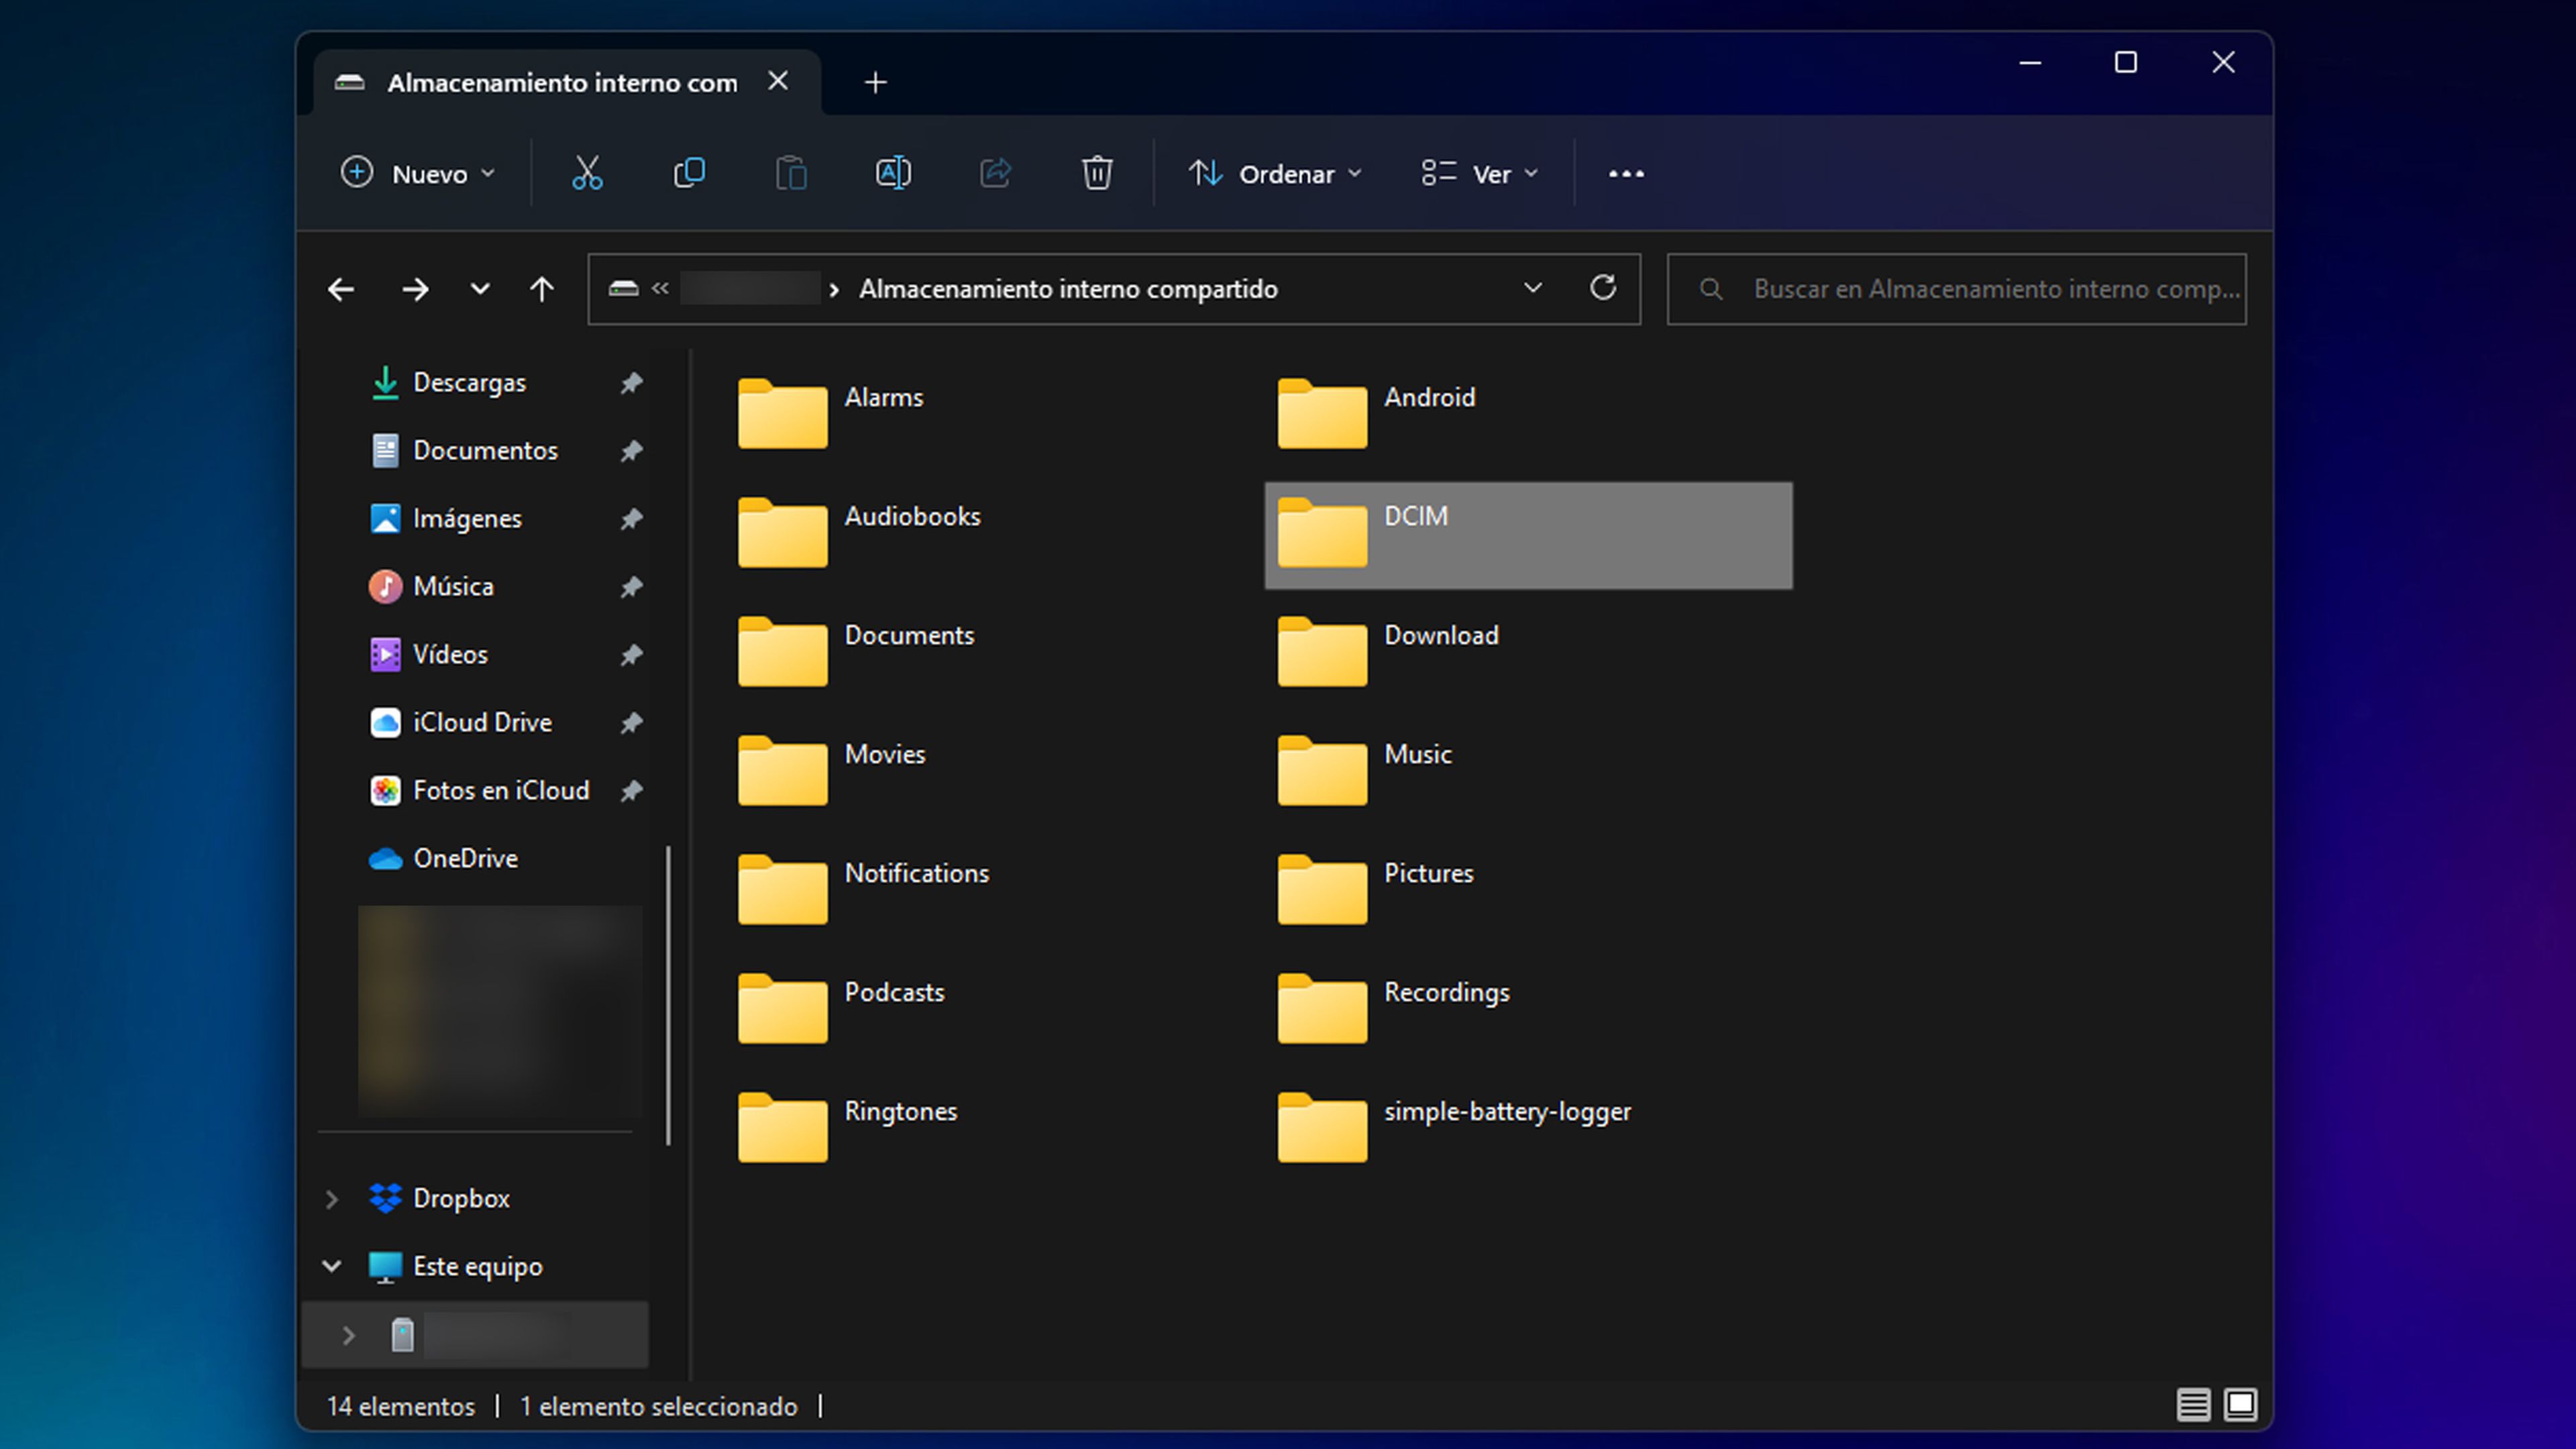
Task: Open the Ordenar dropdown menu
Action: pyautogui.click(x=1274, y=173)
